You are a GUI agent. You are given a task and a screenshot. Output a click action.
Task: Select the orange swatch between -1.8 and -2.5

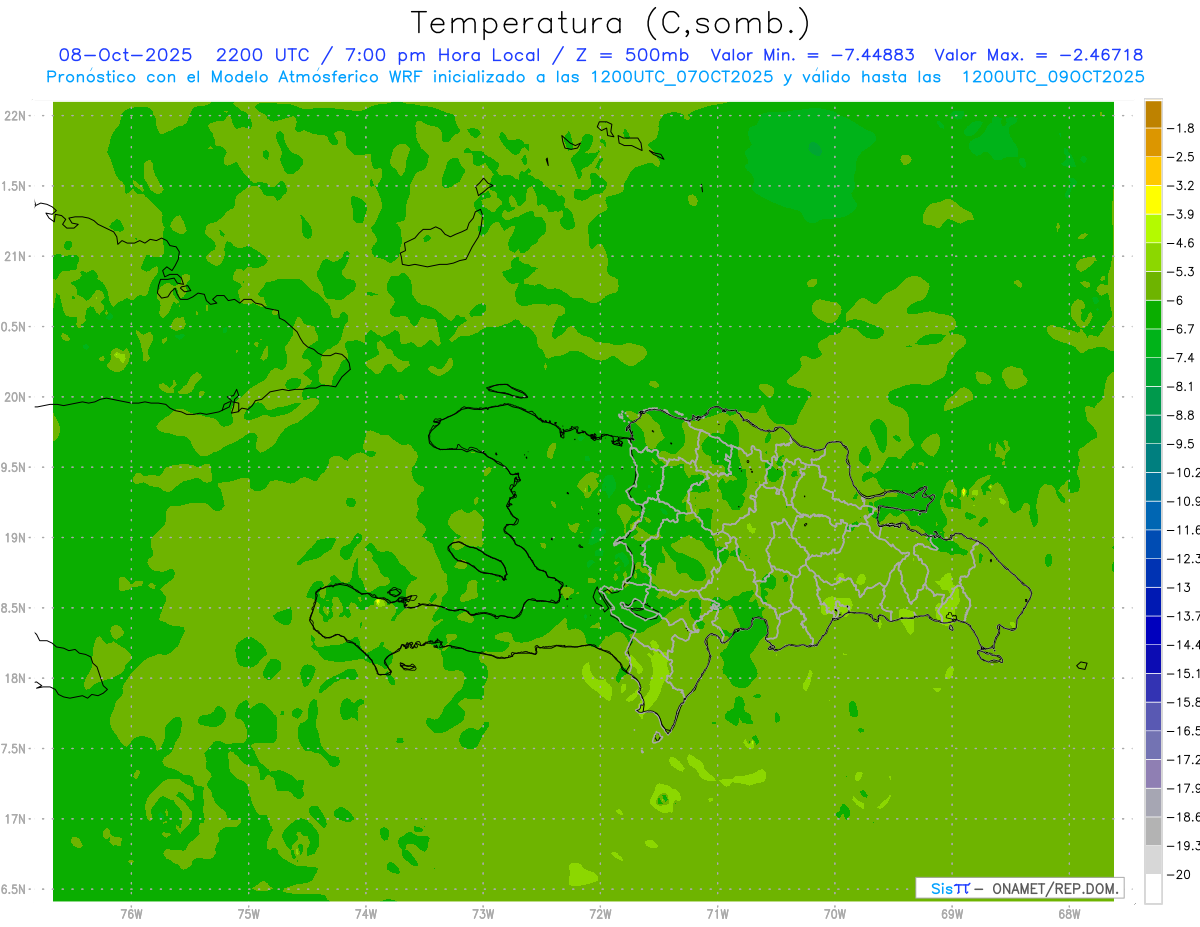click(1154, 143)
